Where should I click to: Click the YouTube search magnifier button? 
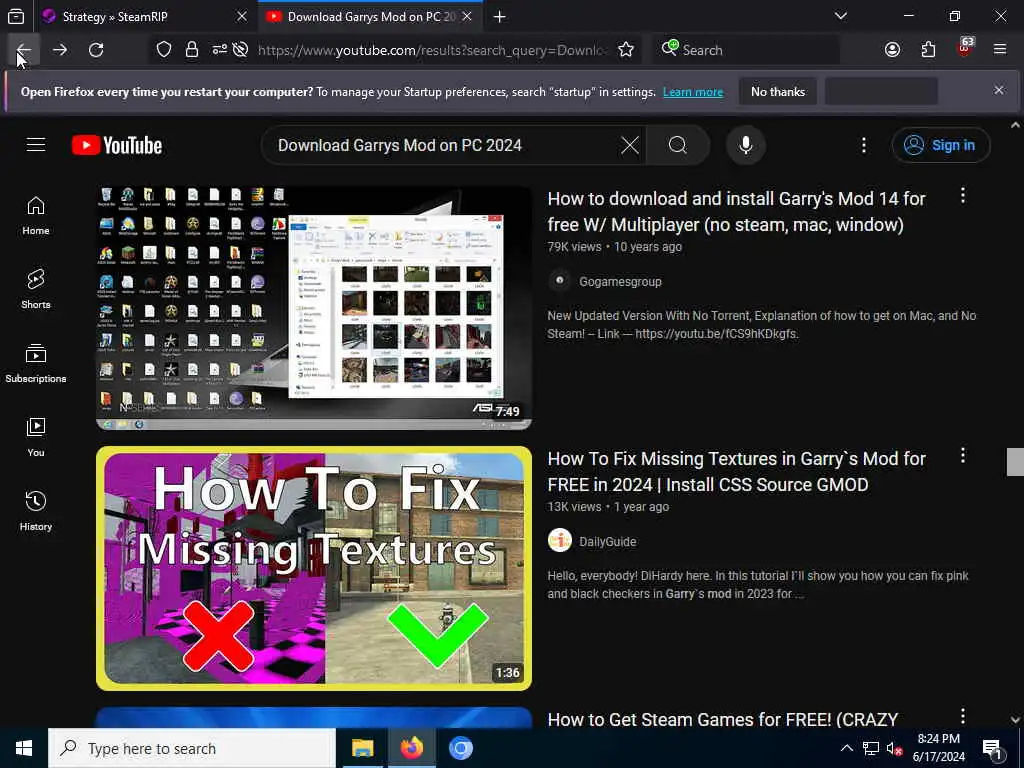point(678,145)
